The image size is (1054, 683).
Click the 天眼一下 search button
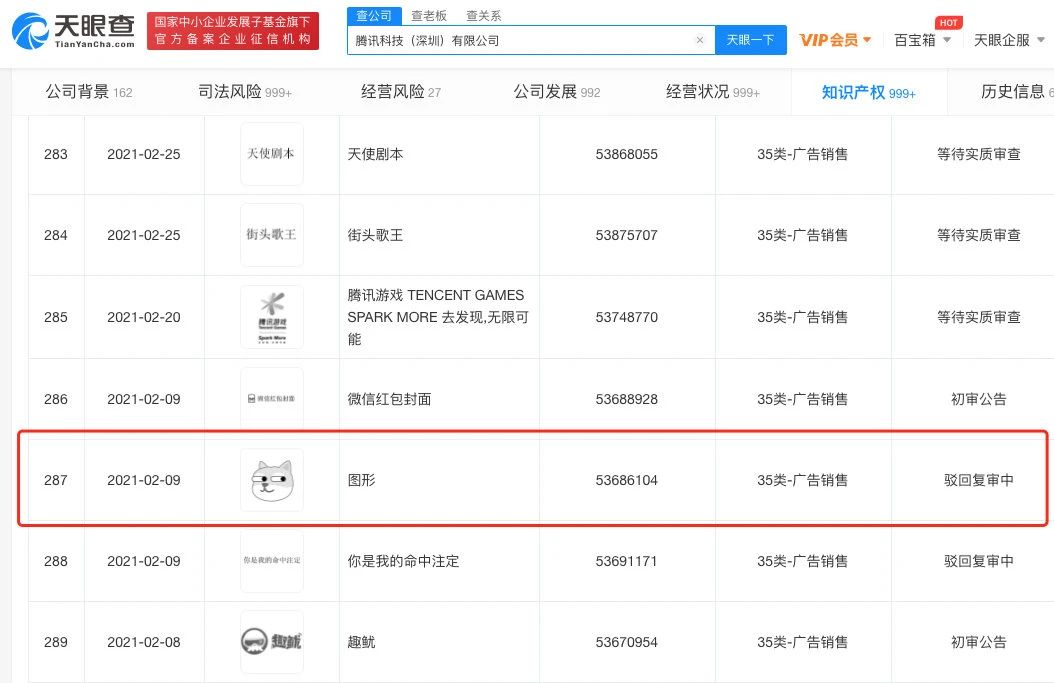point(750,40)
